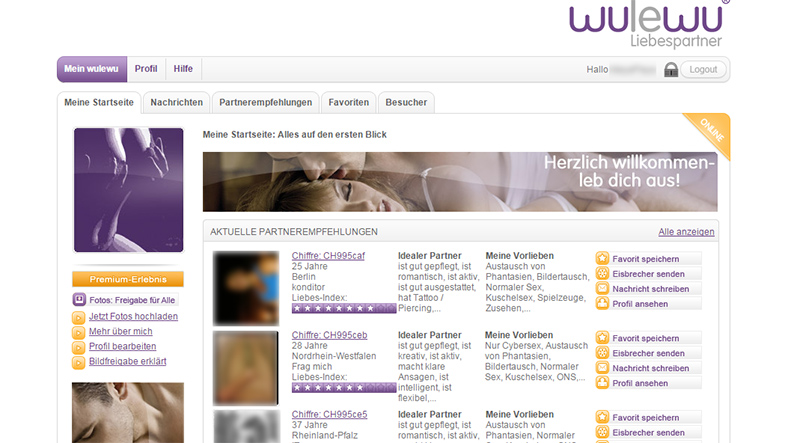This screenshot has width=800, height=443.
Task: Open the Hilfe menu item
Action: pyautogui.click(x=183, y=69)
